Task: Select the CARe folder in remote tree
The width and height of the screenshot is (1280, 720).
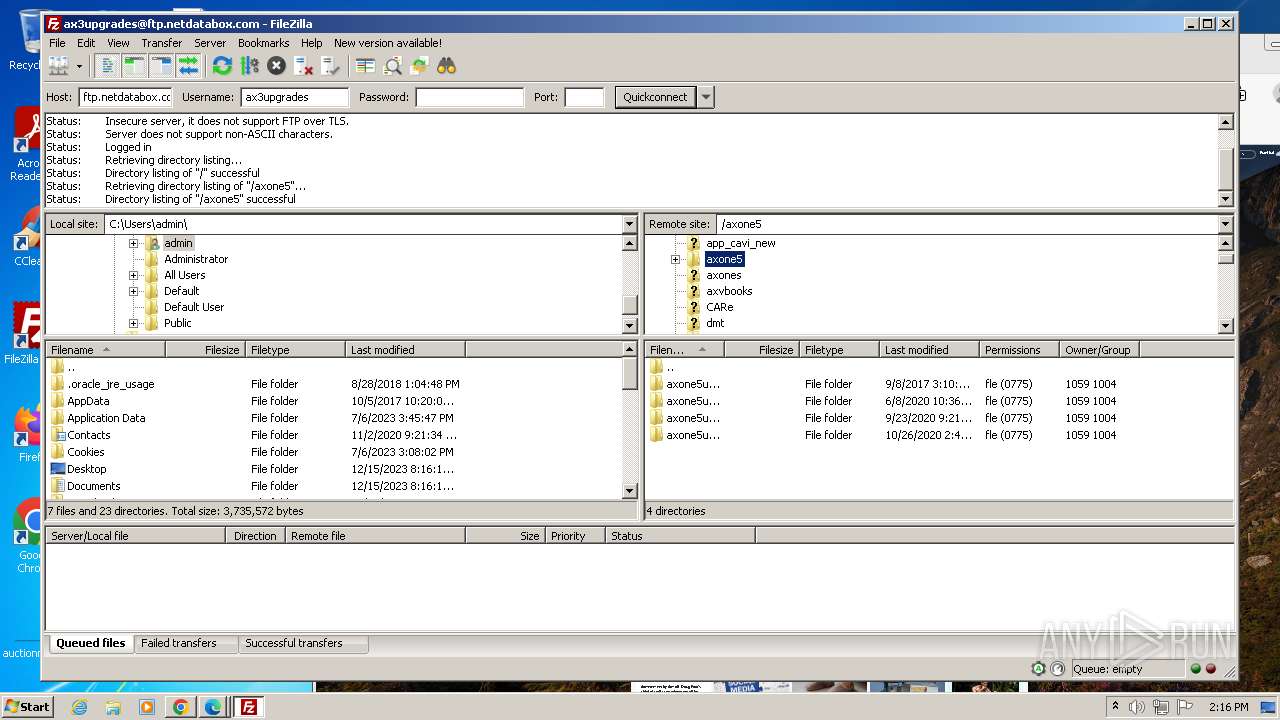Action: [x=719, y=307]
